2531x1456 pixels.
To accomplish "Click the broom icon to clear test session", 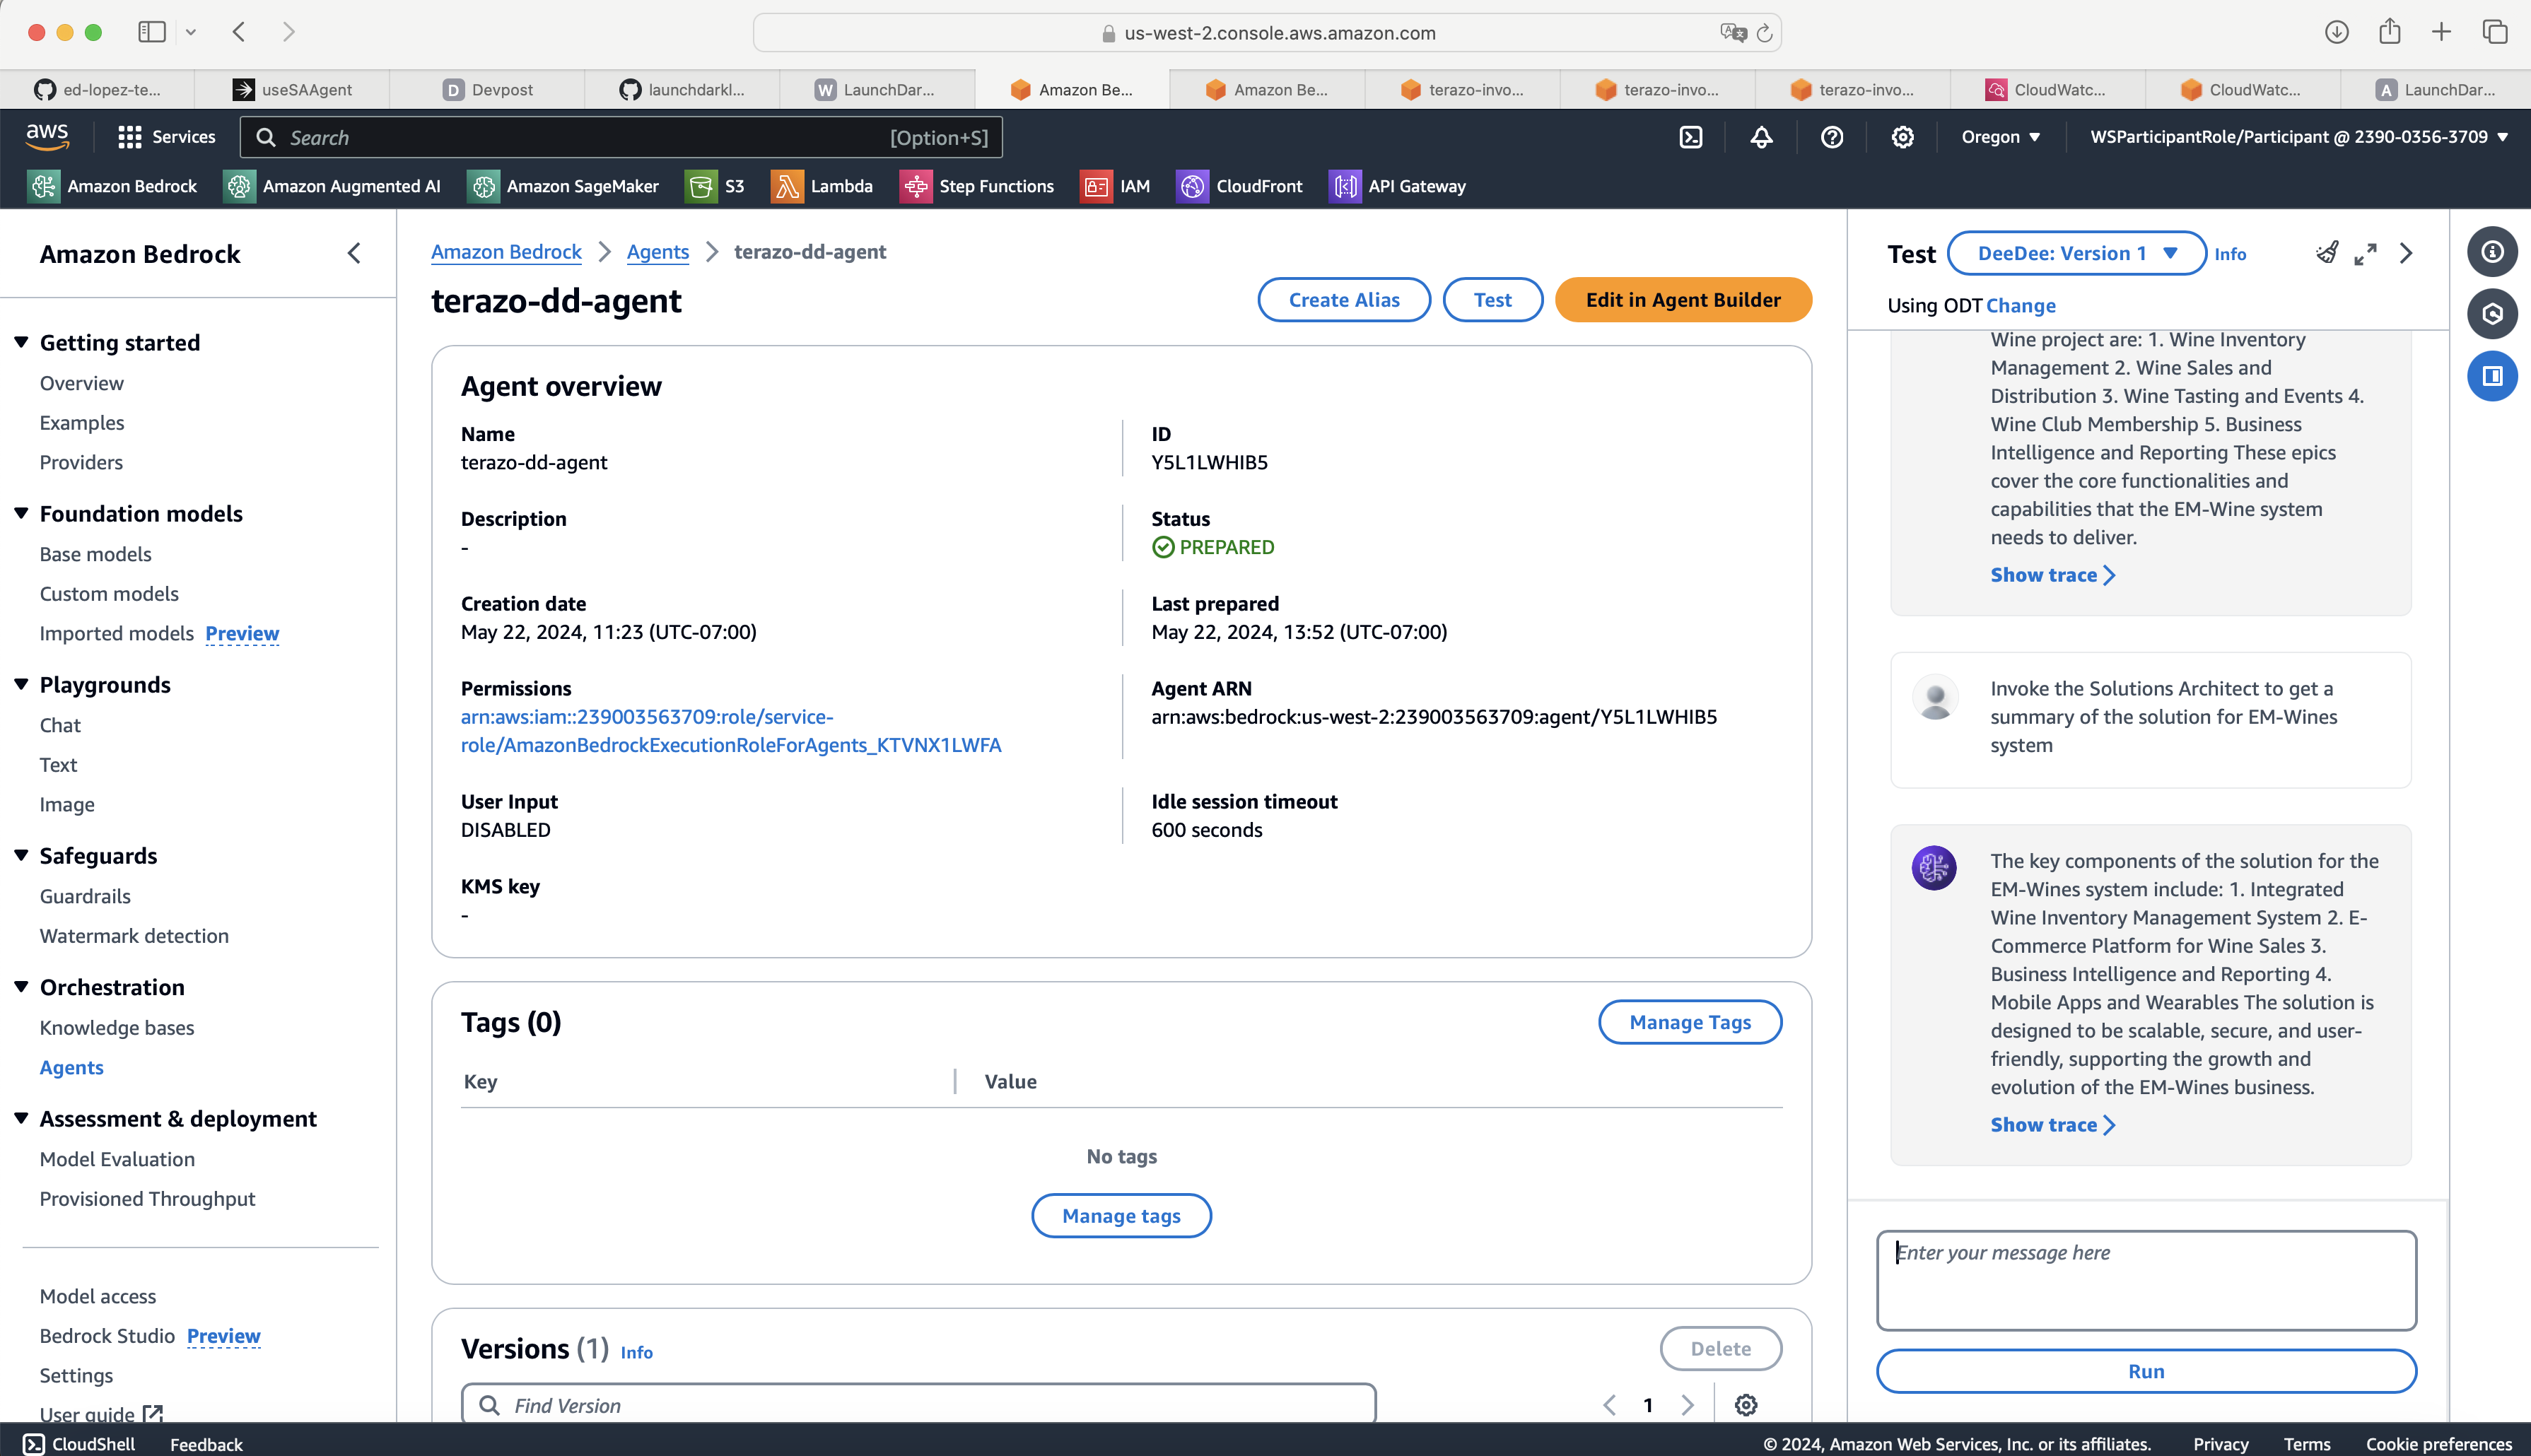I will (x=2326, y=254).
